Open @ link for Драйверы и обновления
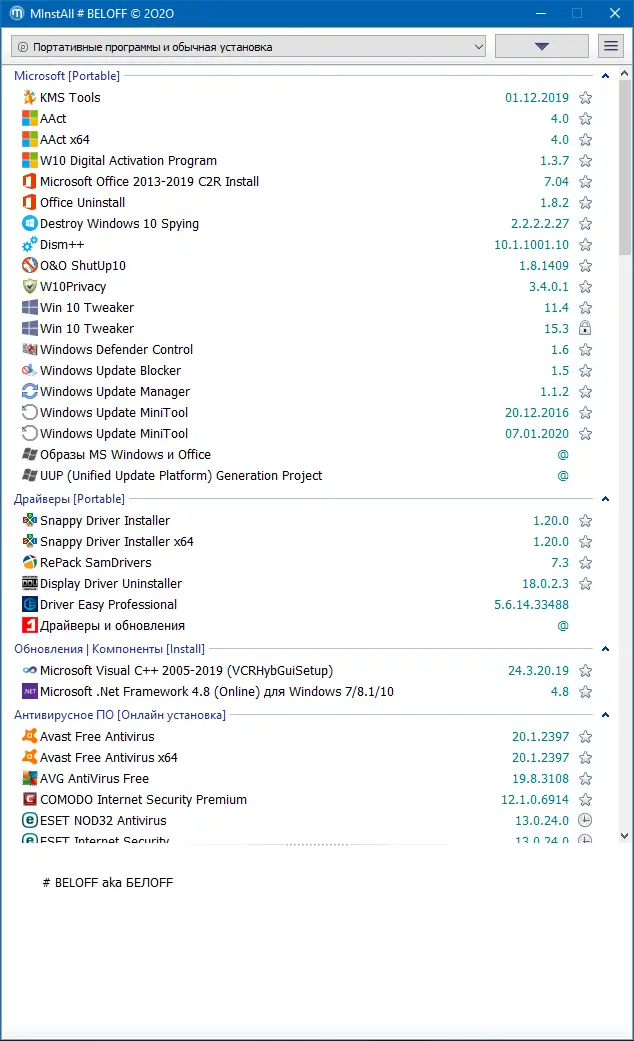 click(563, 625)
